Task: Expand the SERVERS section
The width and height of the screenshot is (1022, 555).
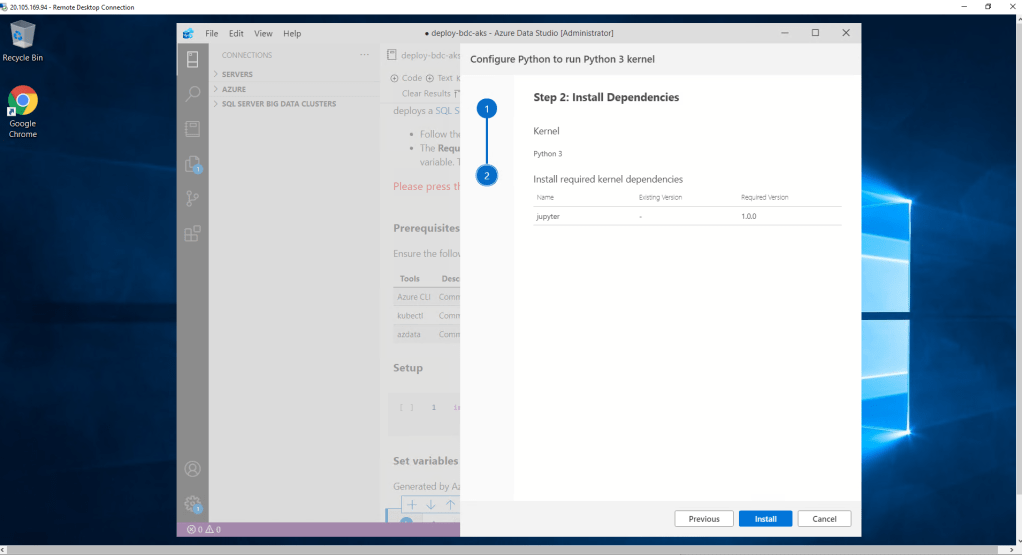Action: [x=237, y=74]
